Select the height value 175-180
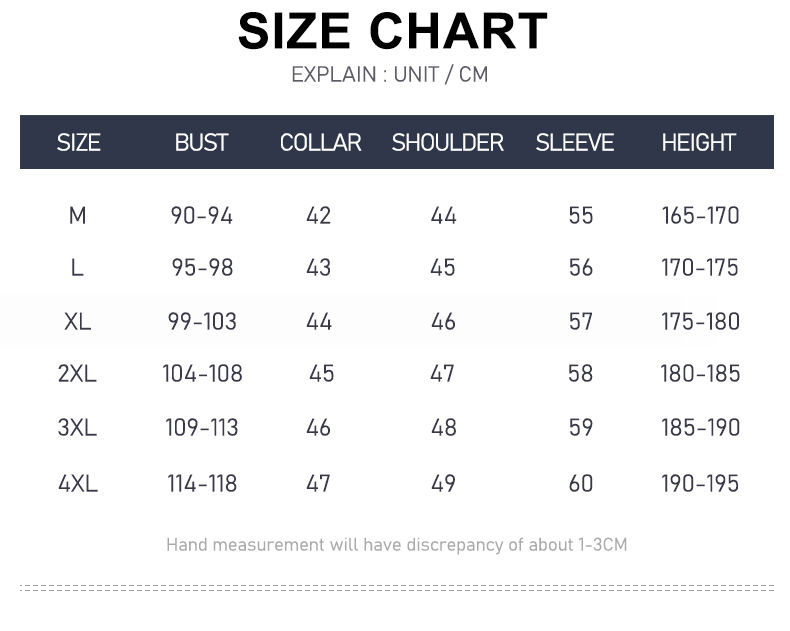 [x=700, y=322]
